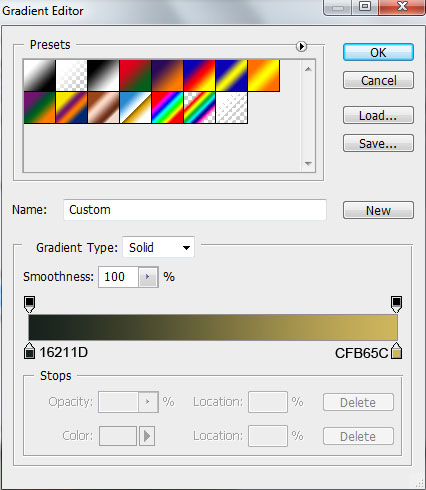Choose the chrome gradient preset

[135, 107]
